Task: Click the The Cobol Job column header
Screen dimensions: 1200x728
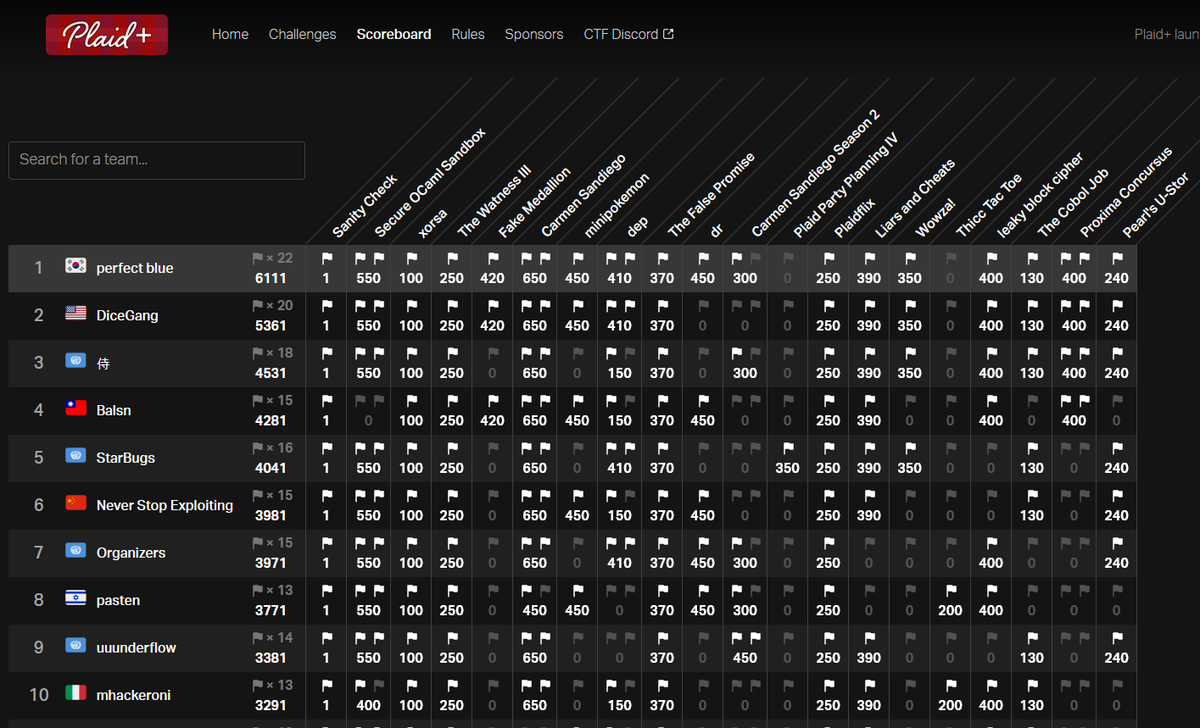Action: [x=1074, y=203]
